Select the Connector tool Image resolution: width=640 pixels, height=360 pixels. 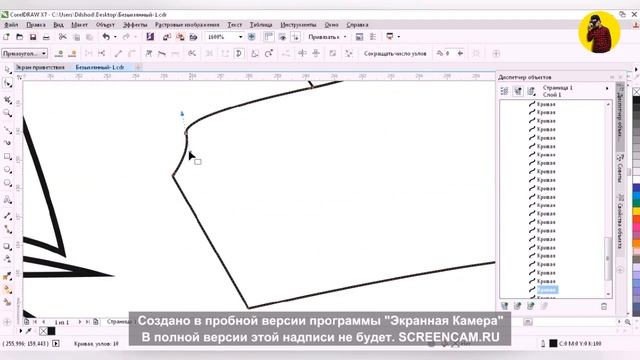(7, 229)
